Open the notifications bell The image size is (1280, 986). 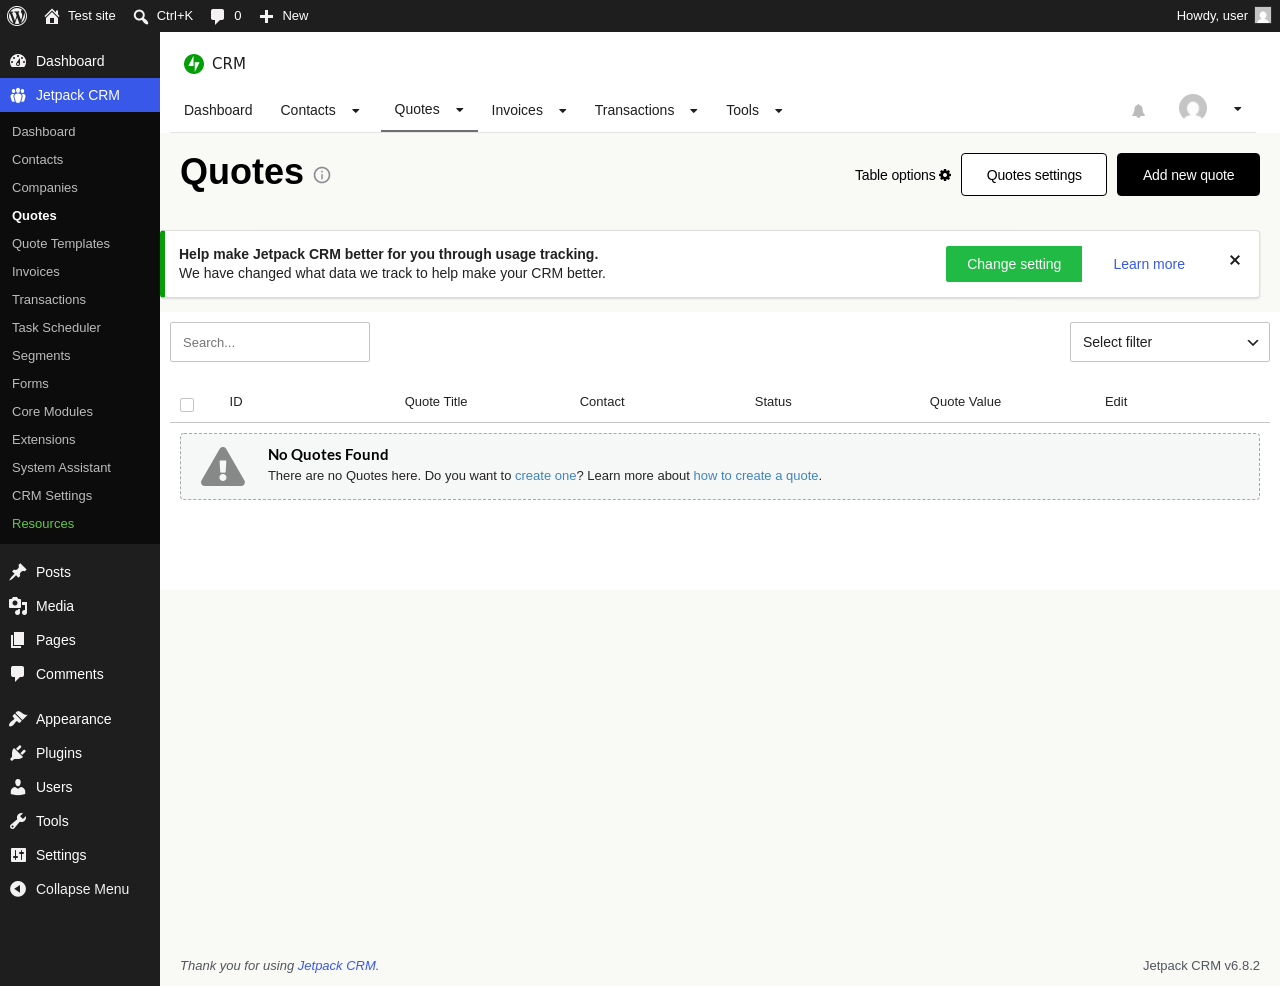tap(1138, 111)
